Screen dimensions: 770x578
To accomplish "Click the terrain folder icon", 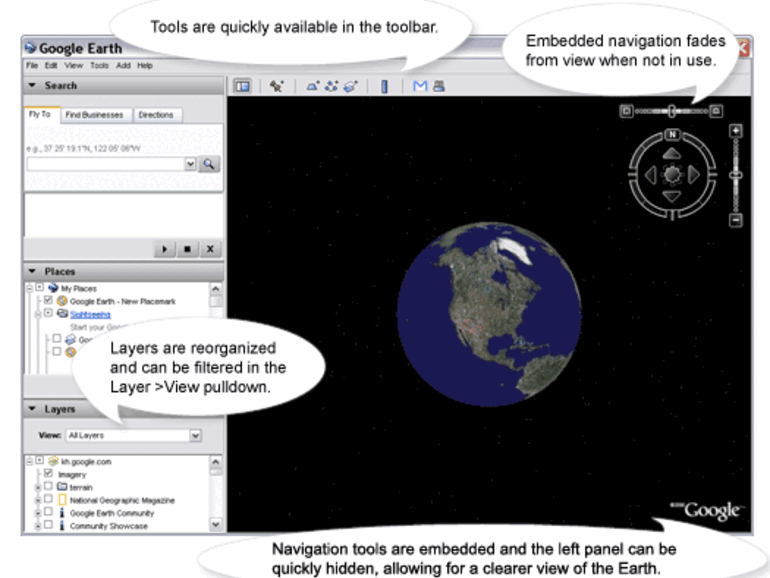I will 62,487.
